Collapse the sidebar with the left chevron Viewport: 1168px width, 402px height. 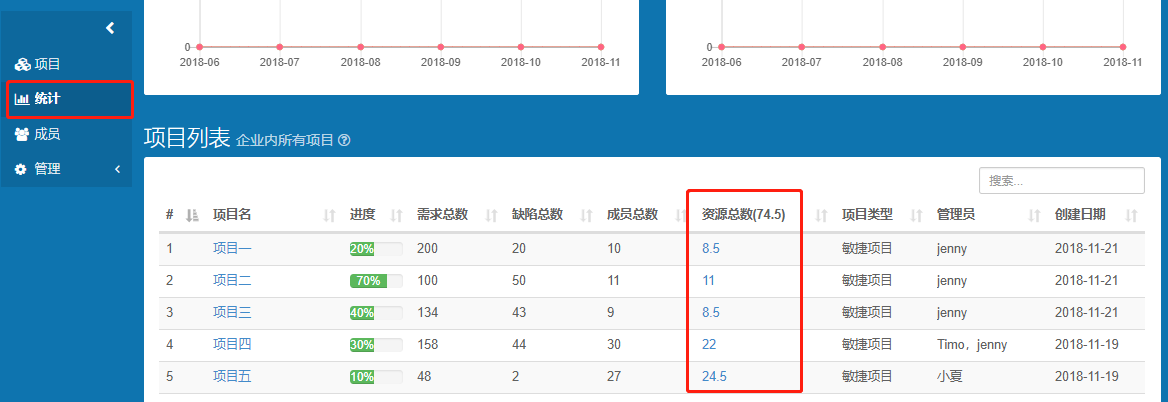tap(110, 28)
